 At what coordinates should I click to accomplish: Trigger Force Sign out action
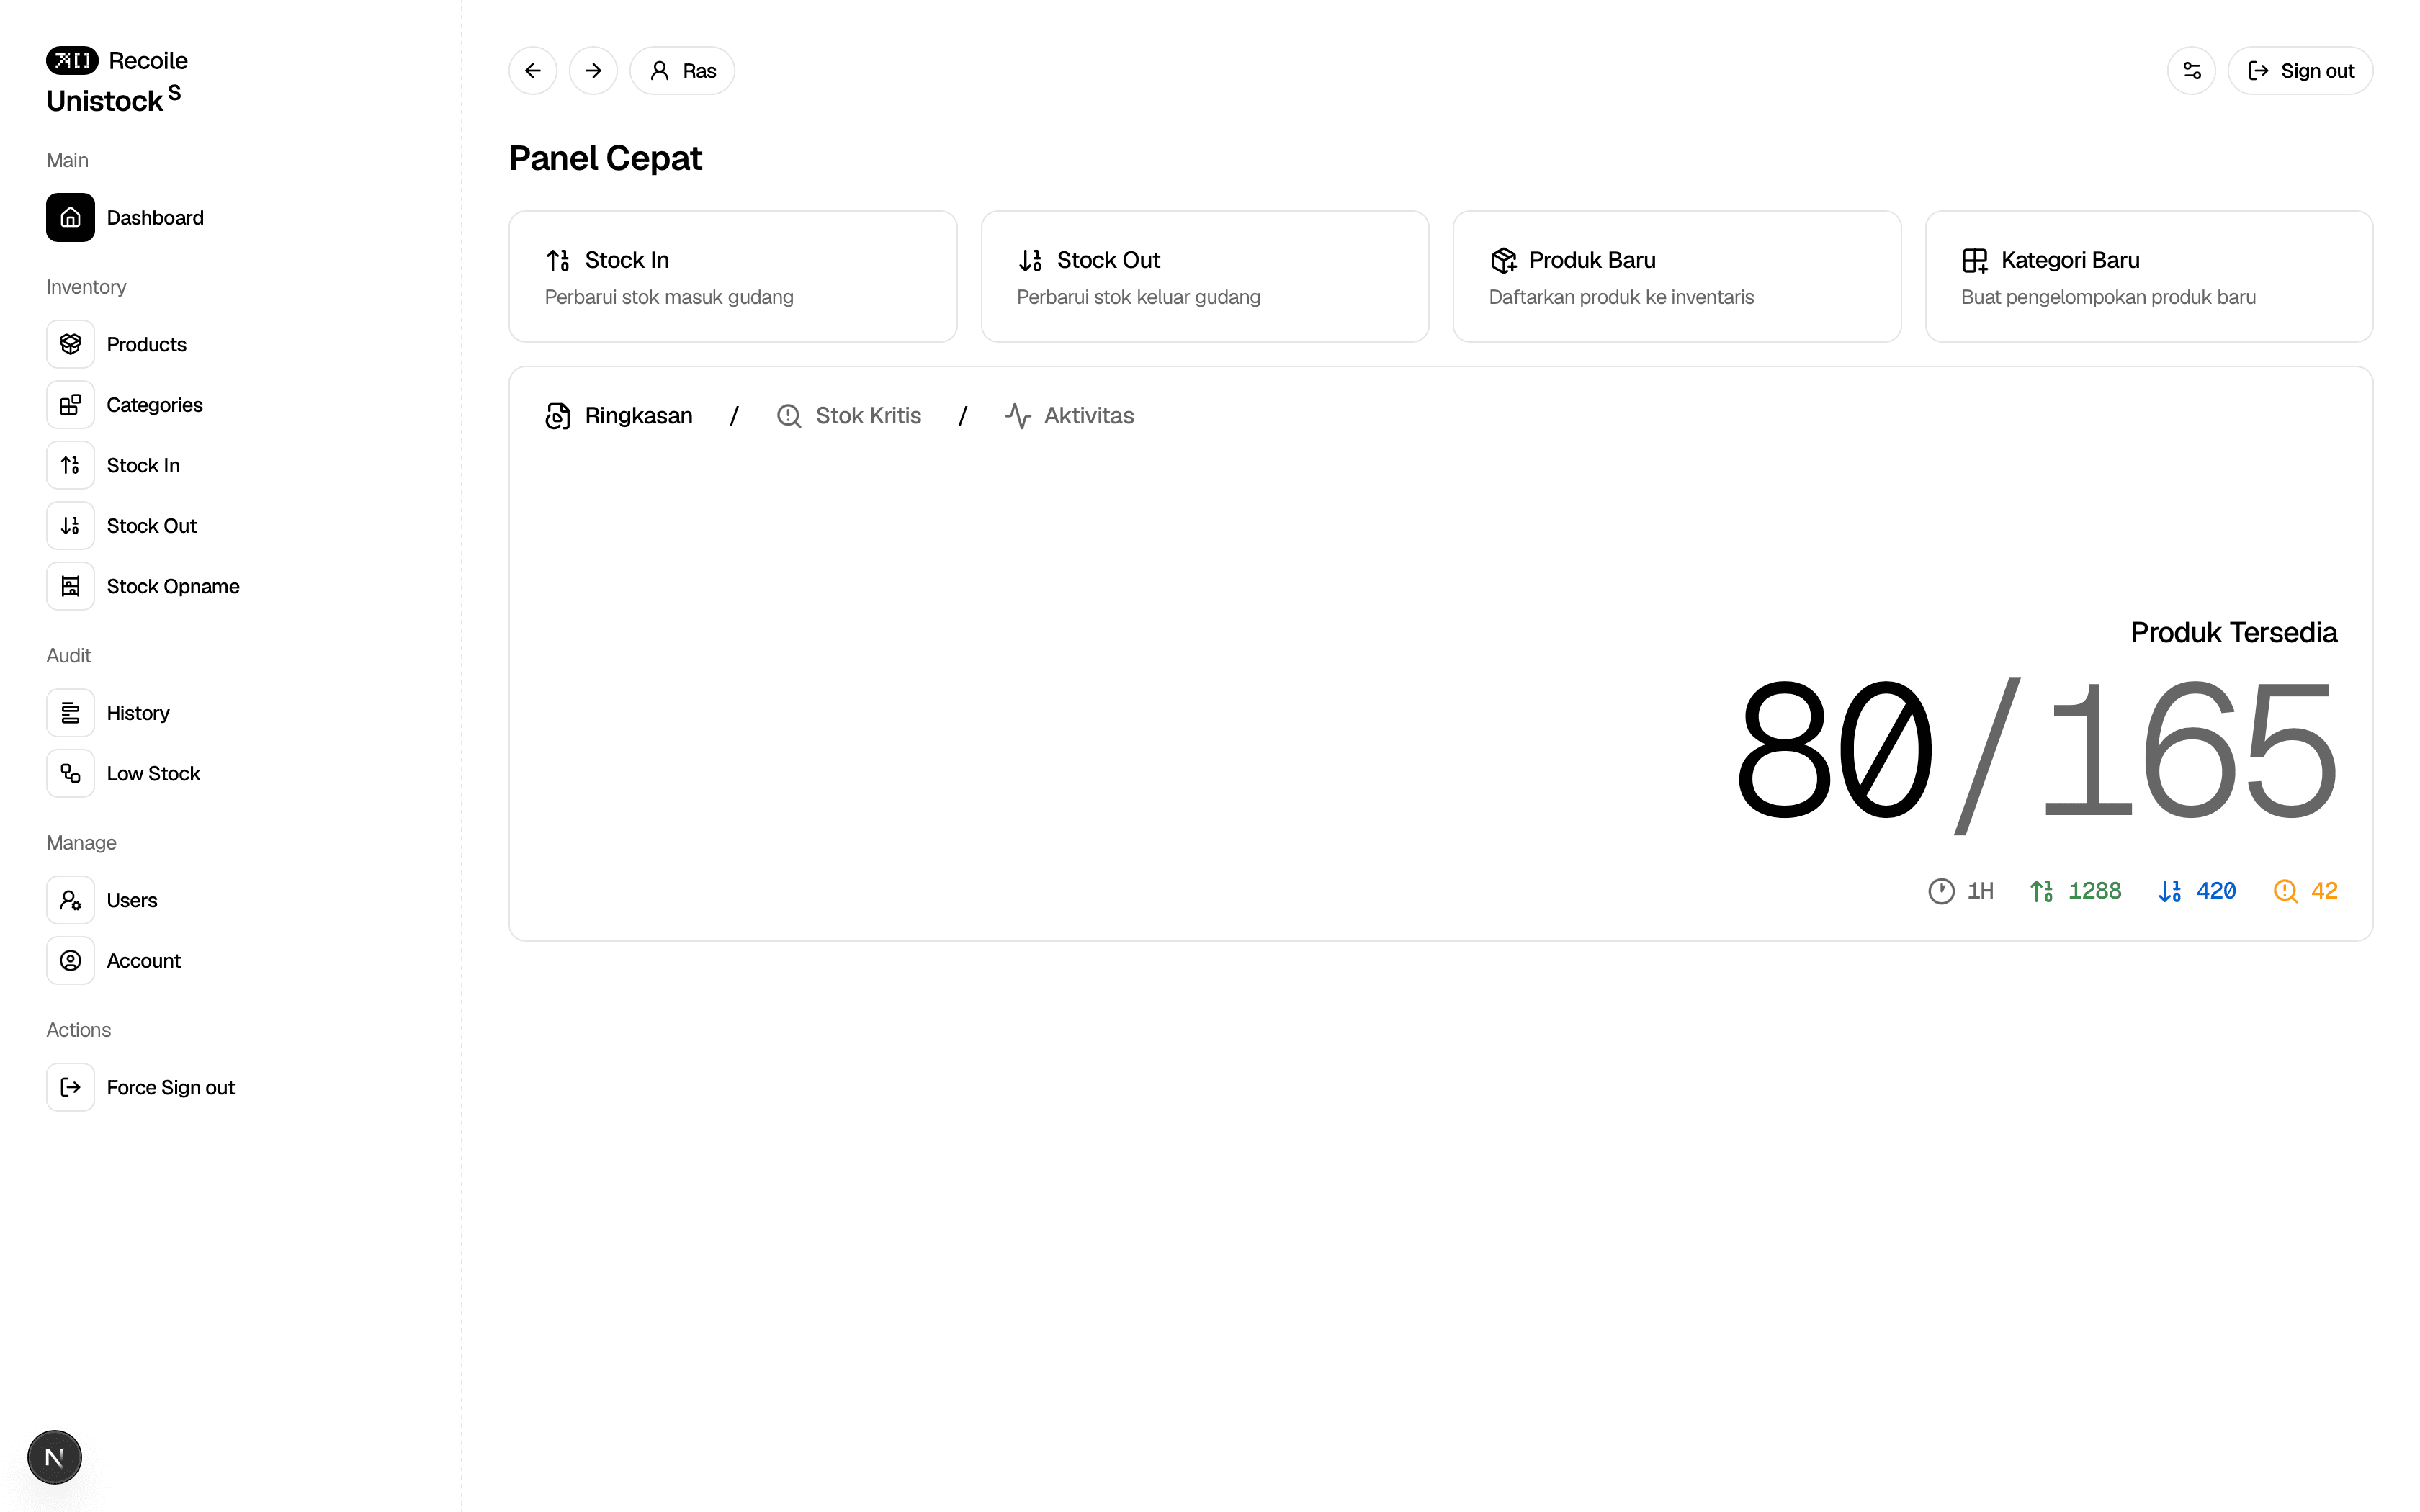click(170, 1087)
